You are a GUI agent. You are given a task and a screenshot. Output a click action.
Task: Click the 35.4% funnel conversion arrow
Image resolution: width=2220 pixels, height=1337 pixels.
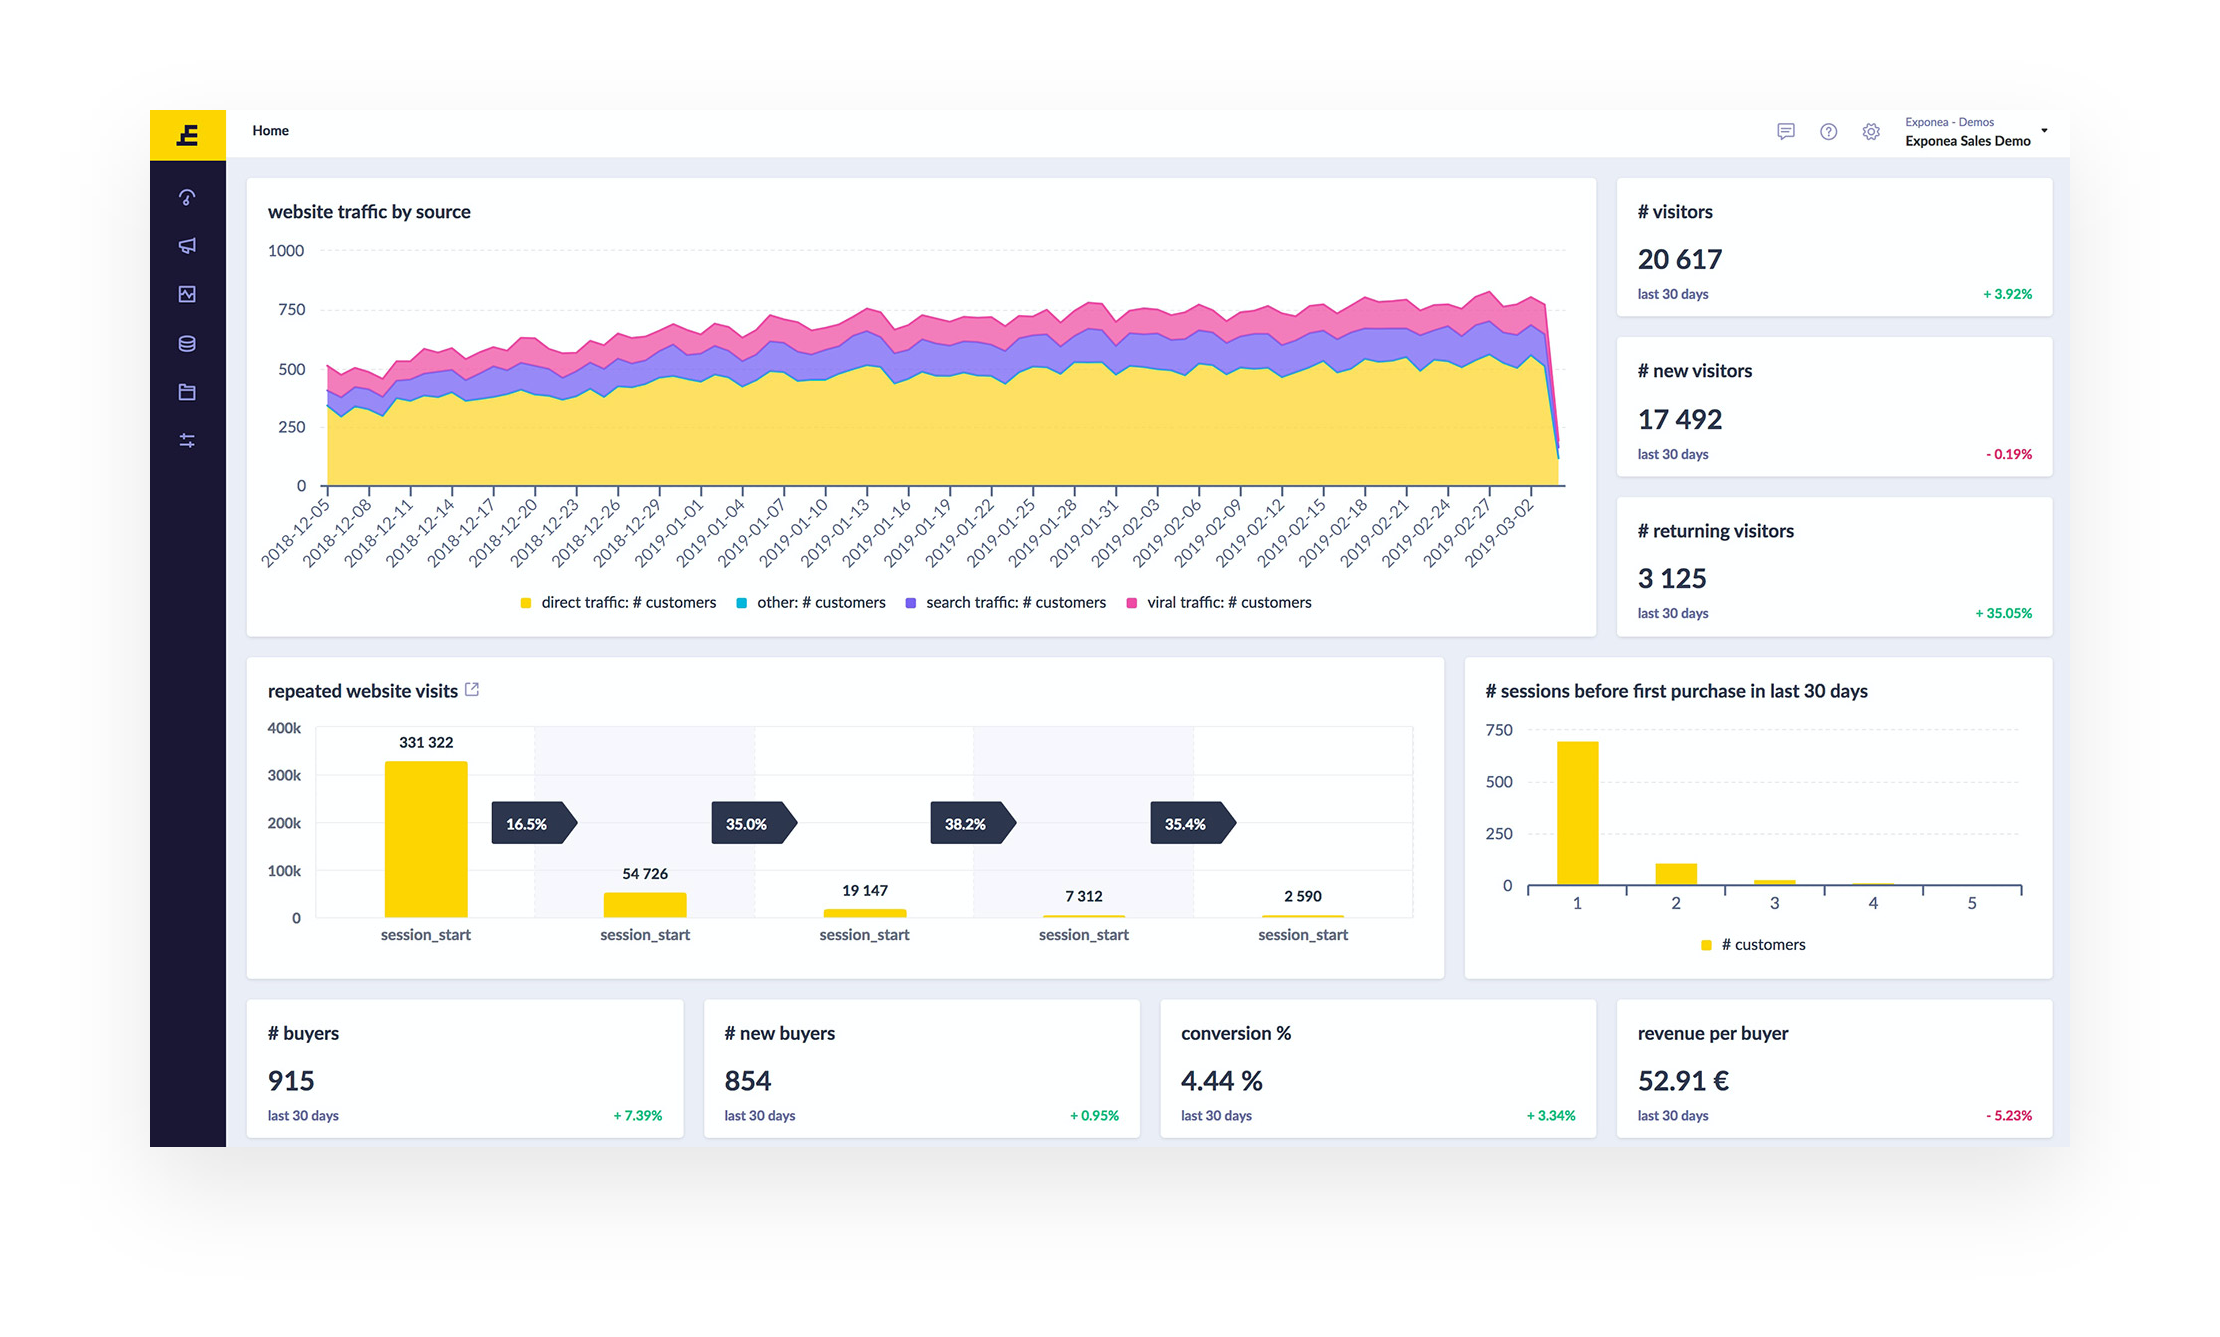coord(1193,823)
